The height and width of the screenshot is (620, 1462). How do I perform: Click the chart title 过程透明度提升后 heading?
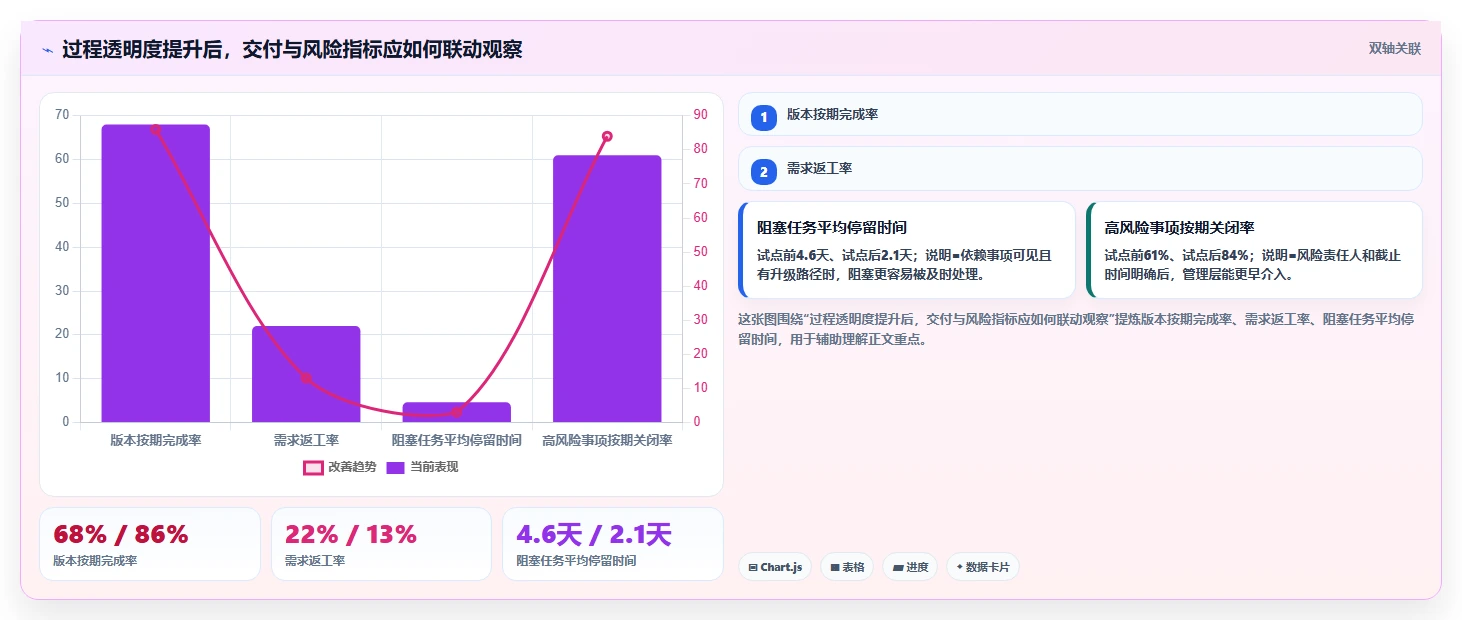click(x=292, y=50)
